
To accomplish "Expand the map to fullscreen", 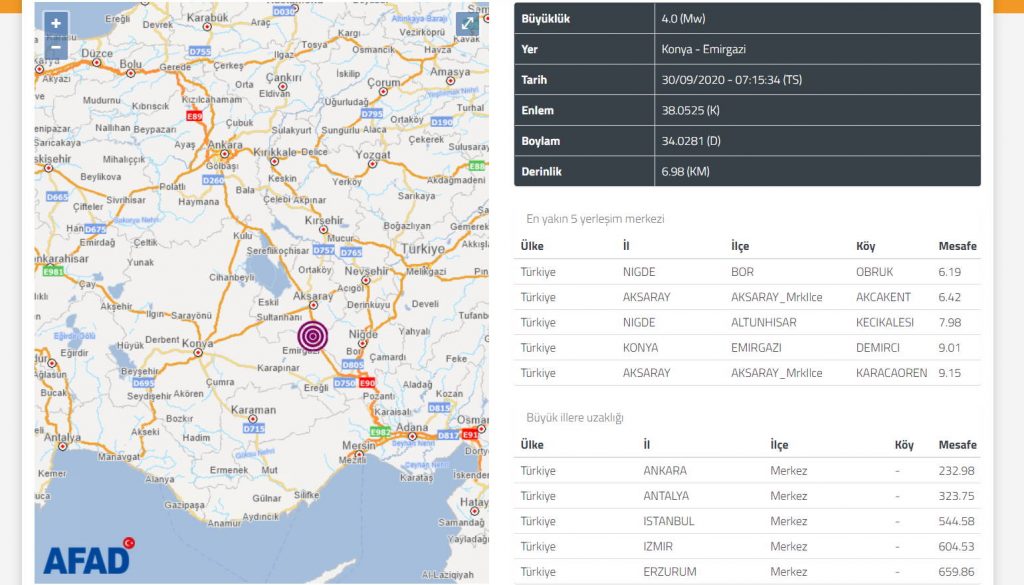I will (467, 24).
